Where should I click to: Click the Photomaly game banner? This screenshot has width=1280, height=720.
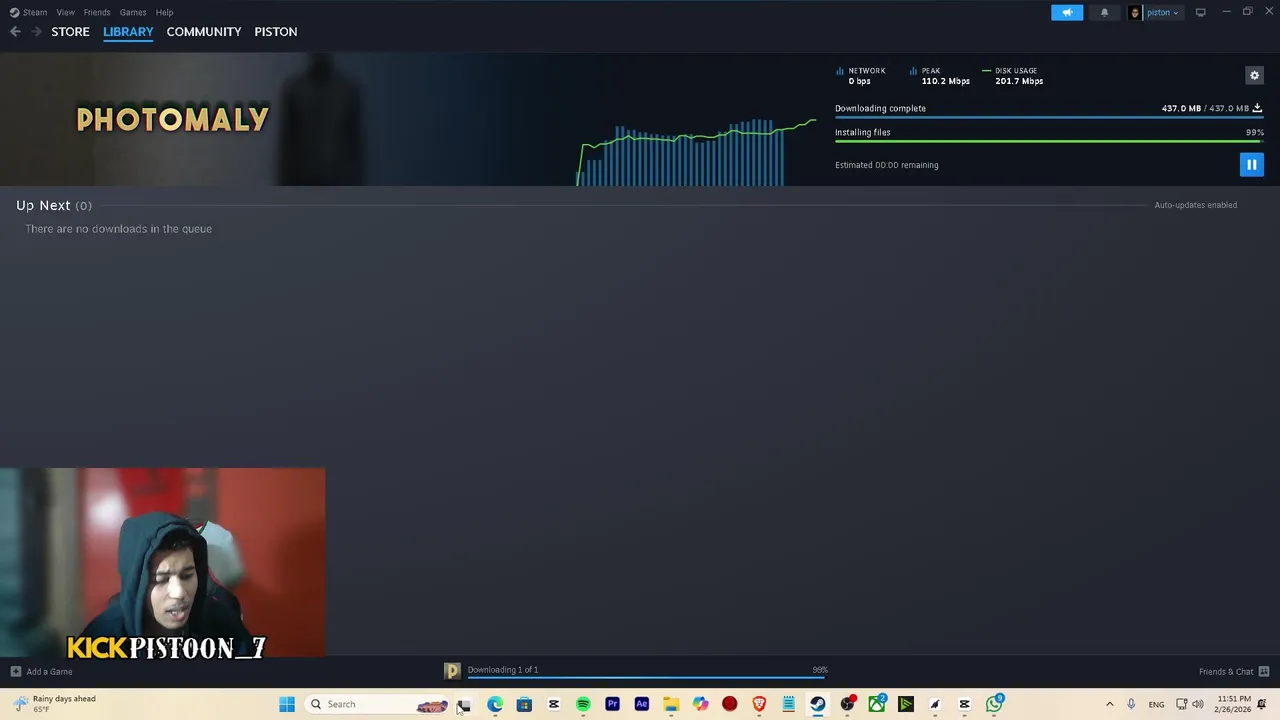tap(172, 120)
